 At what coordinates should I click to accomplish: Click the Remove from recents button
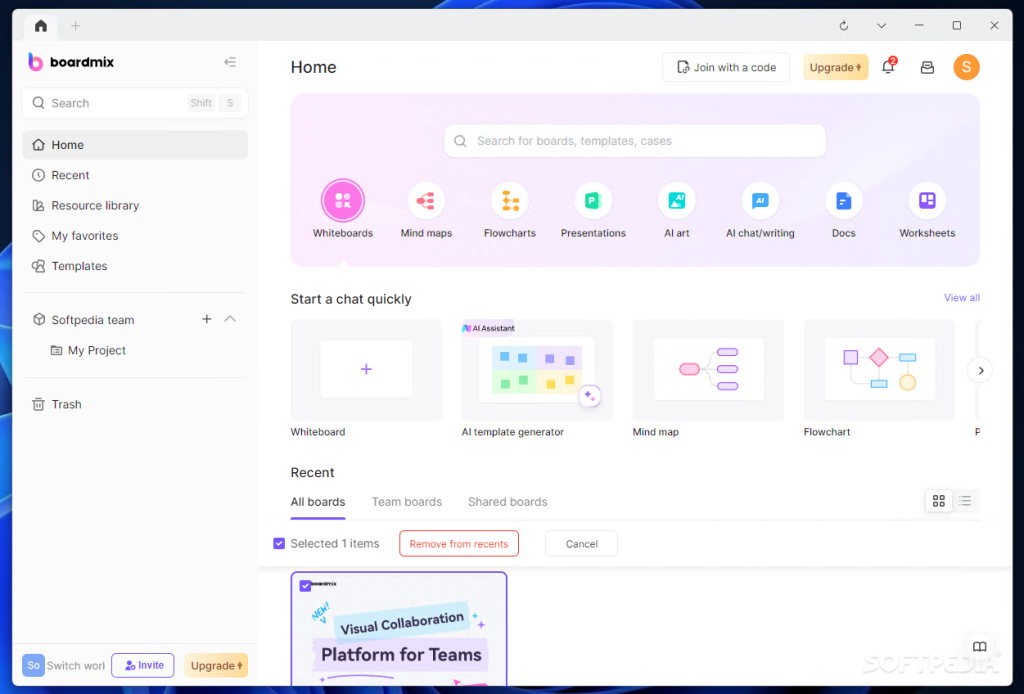458,544
